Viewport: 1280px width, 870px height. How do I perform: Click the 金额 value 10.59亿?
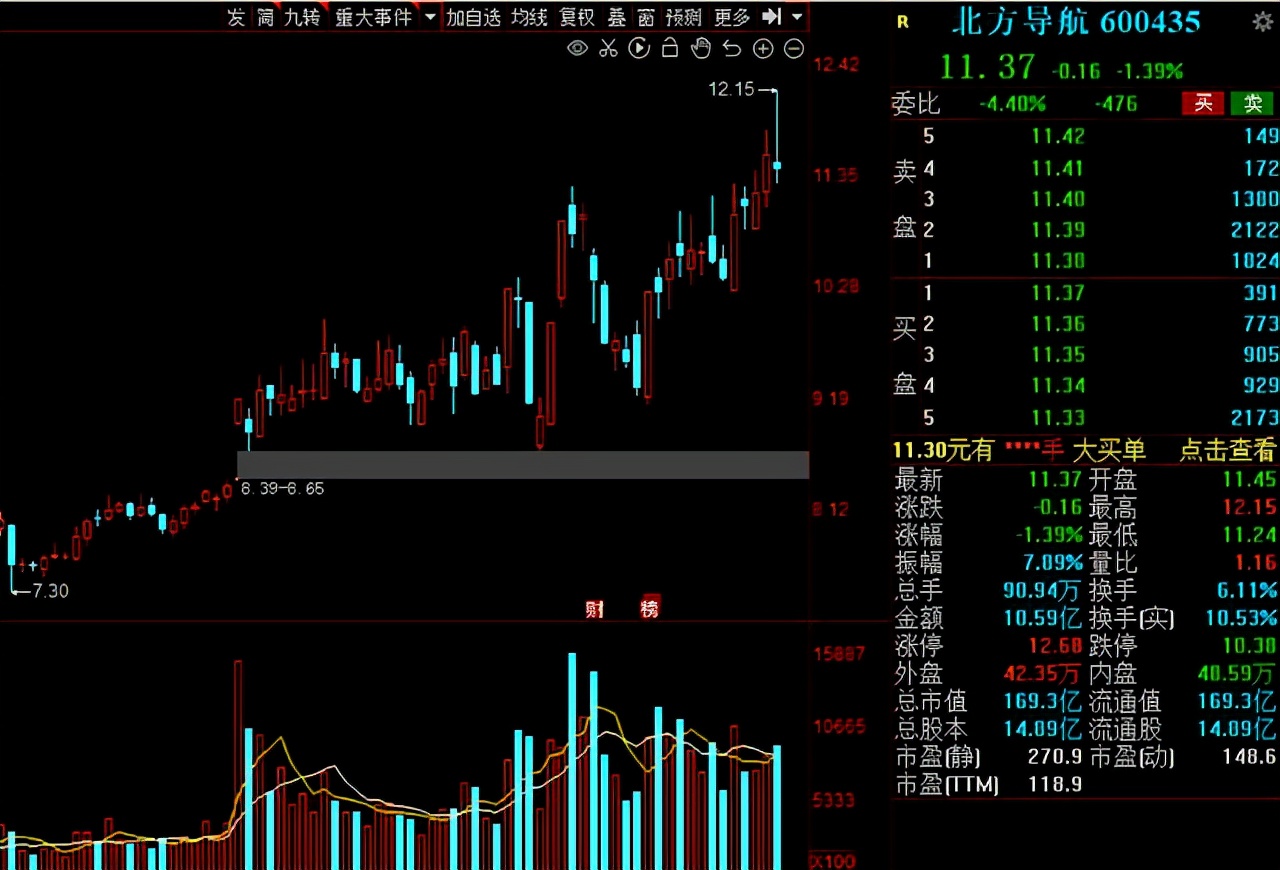coord(1040,618)
